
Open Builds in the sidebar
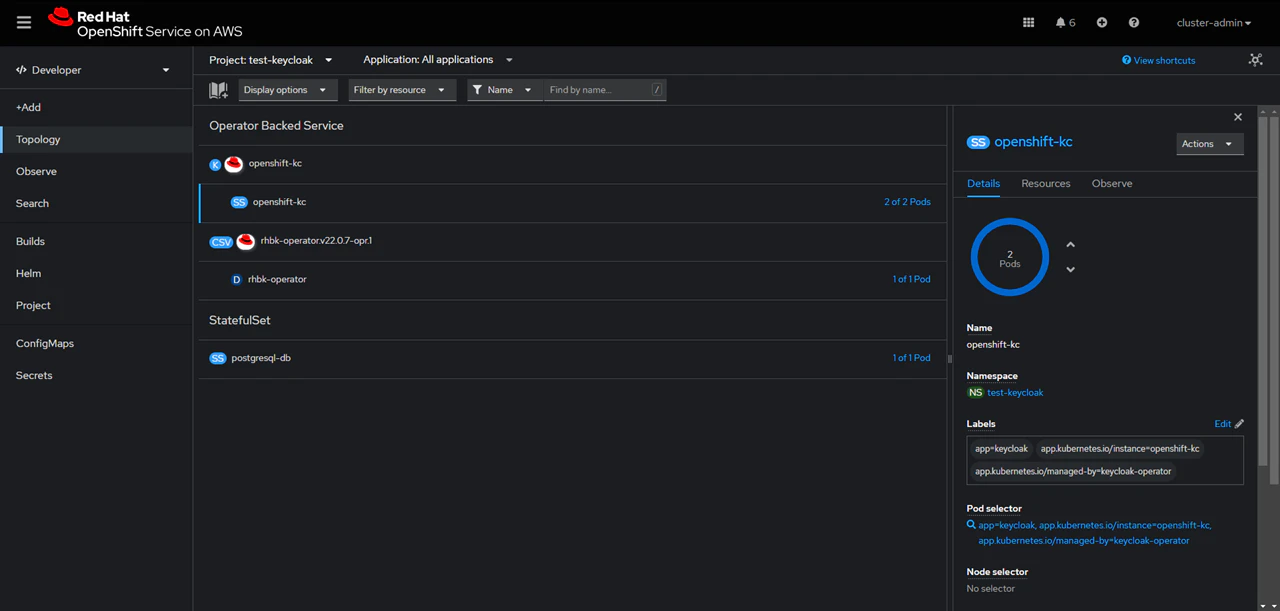96,242
